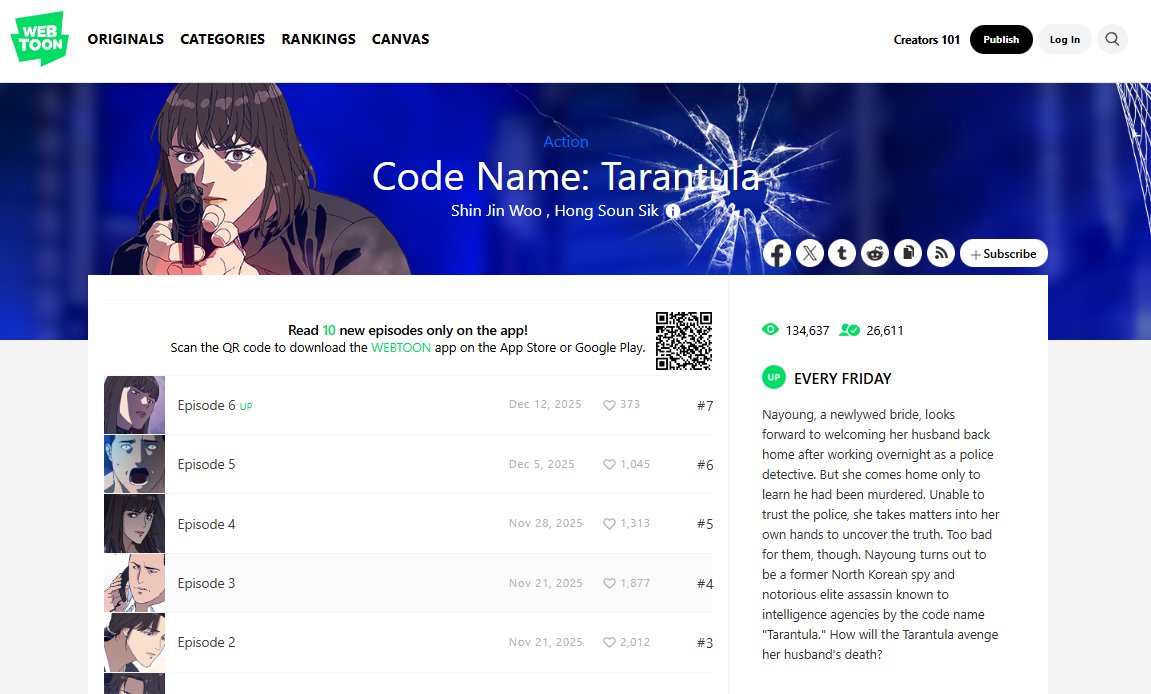Open the CATEGORIES menu
Image resolution: width=1151 pixels, height=694 pixels.
coord(222,39)
